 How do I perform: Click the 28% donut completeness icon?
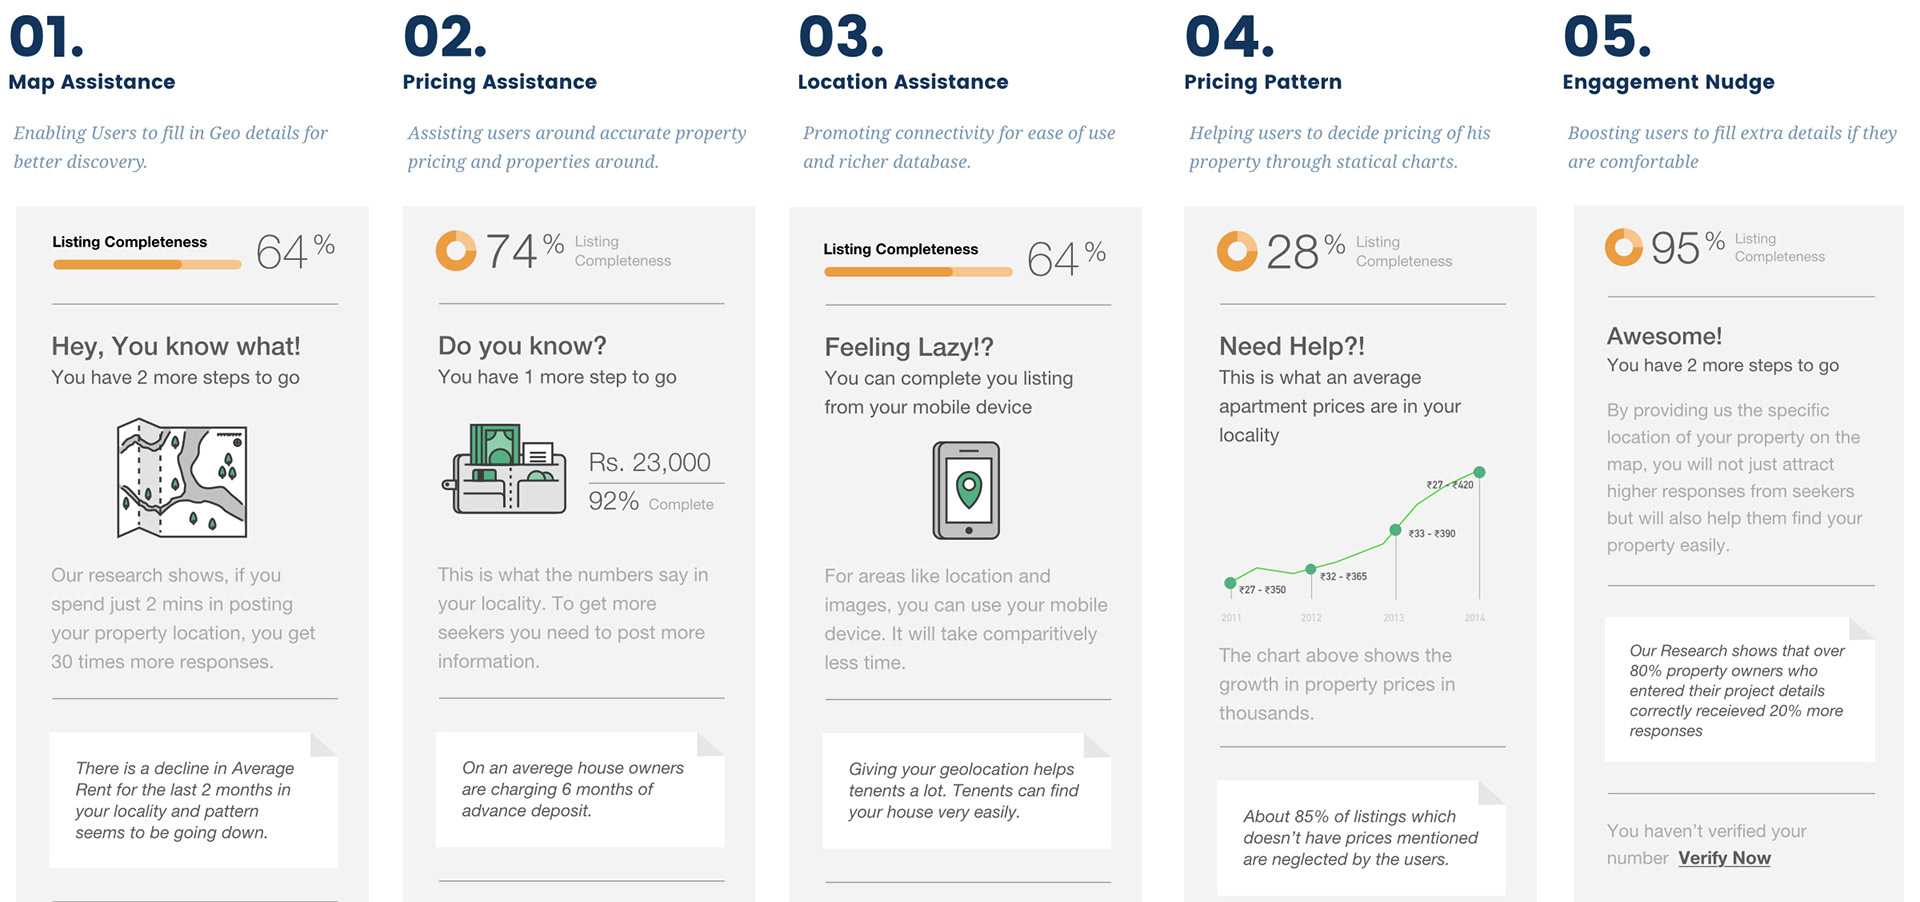pyautogui.click(x=1237, y=251)
